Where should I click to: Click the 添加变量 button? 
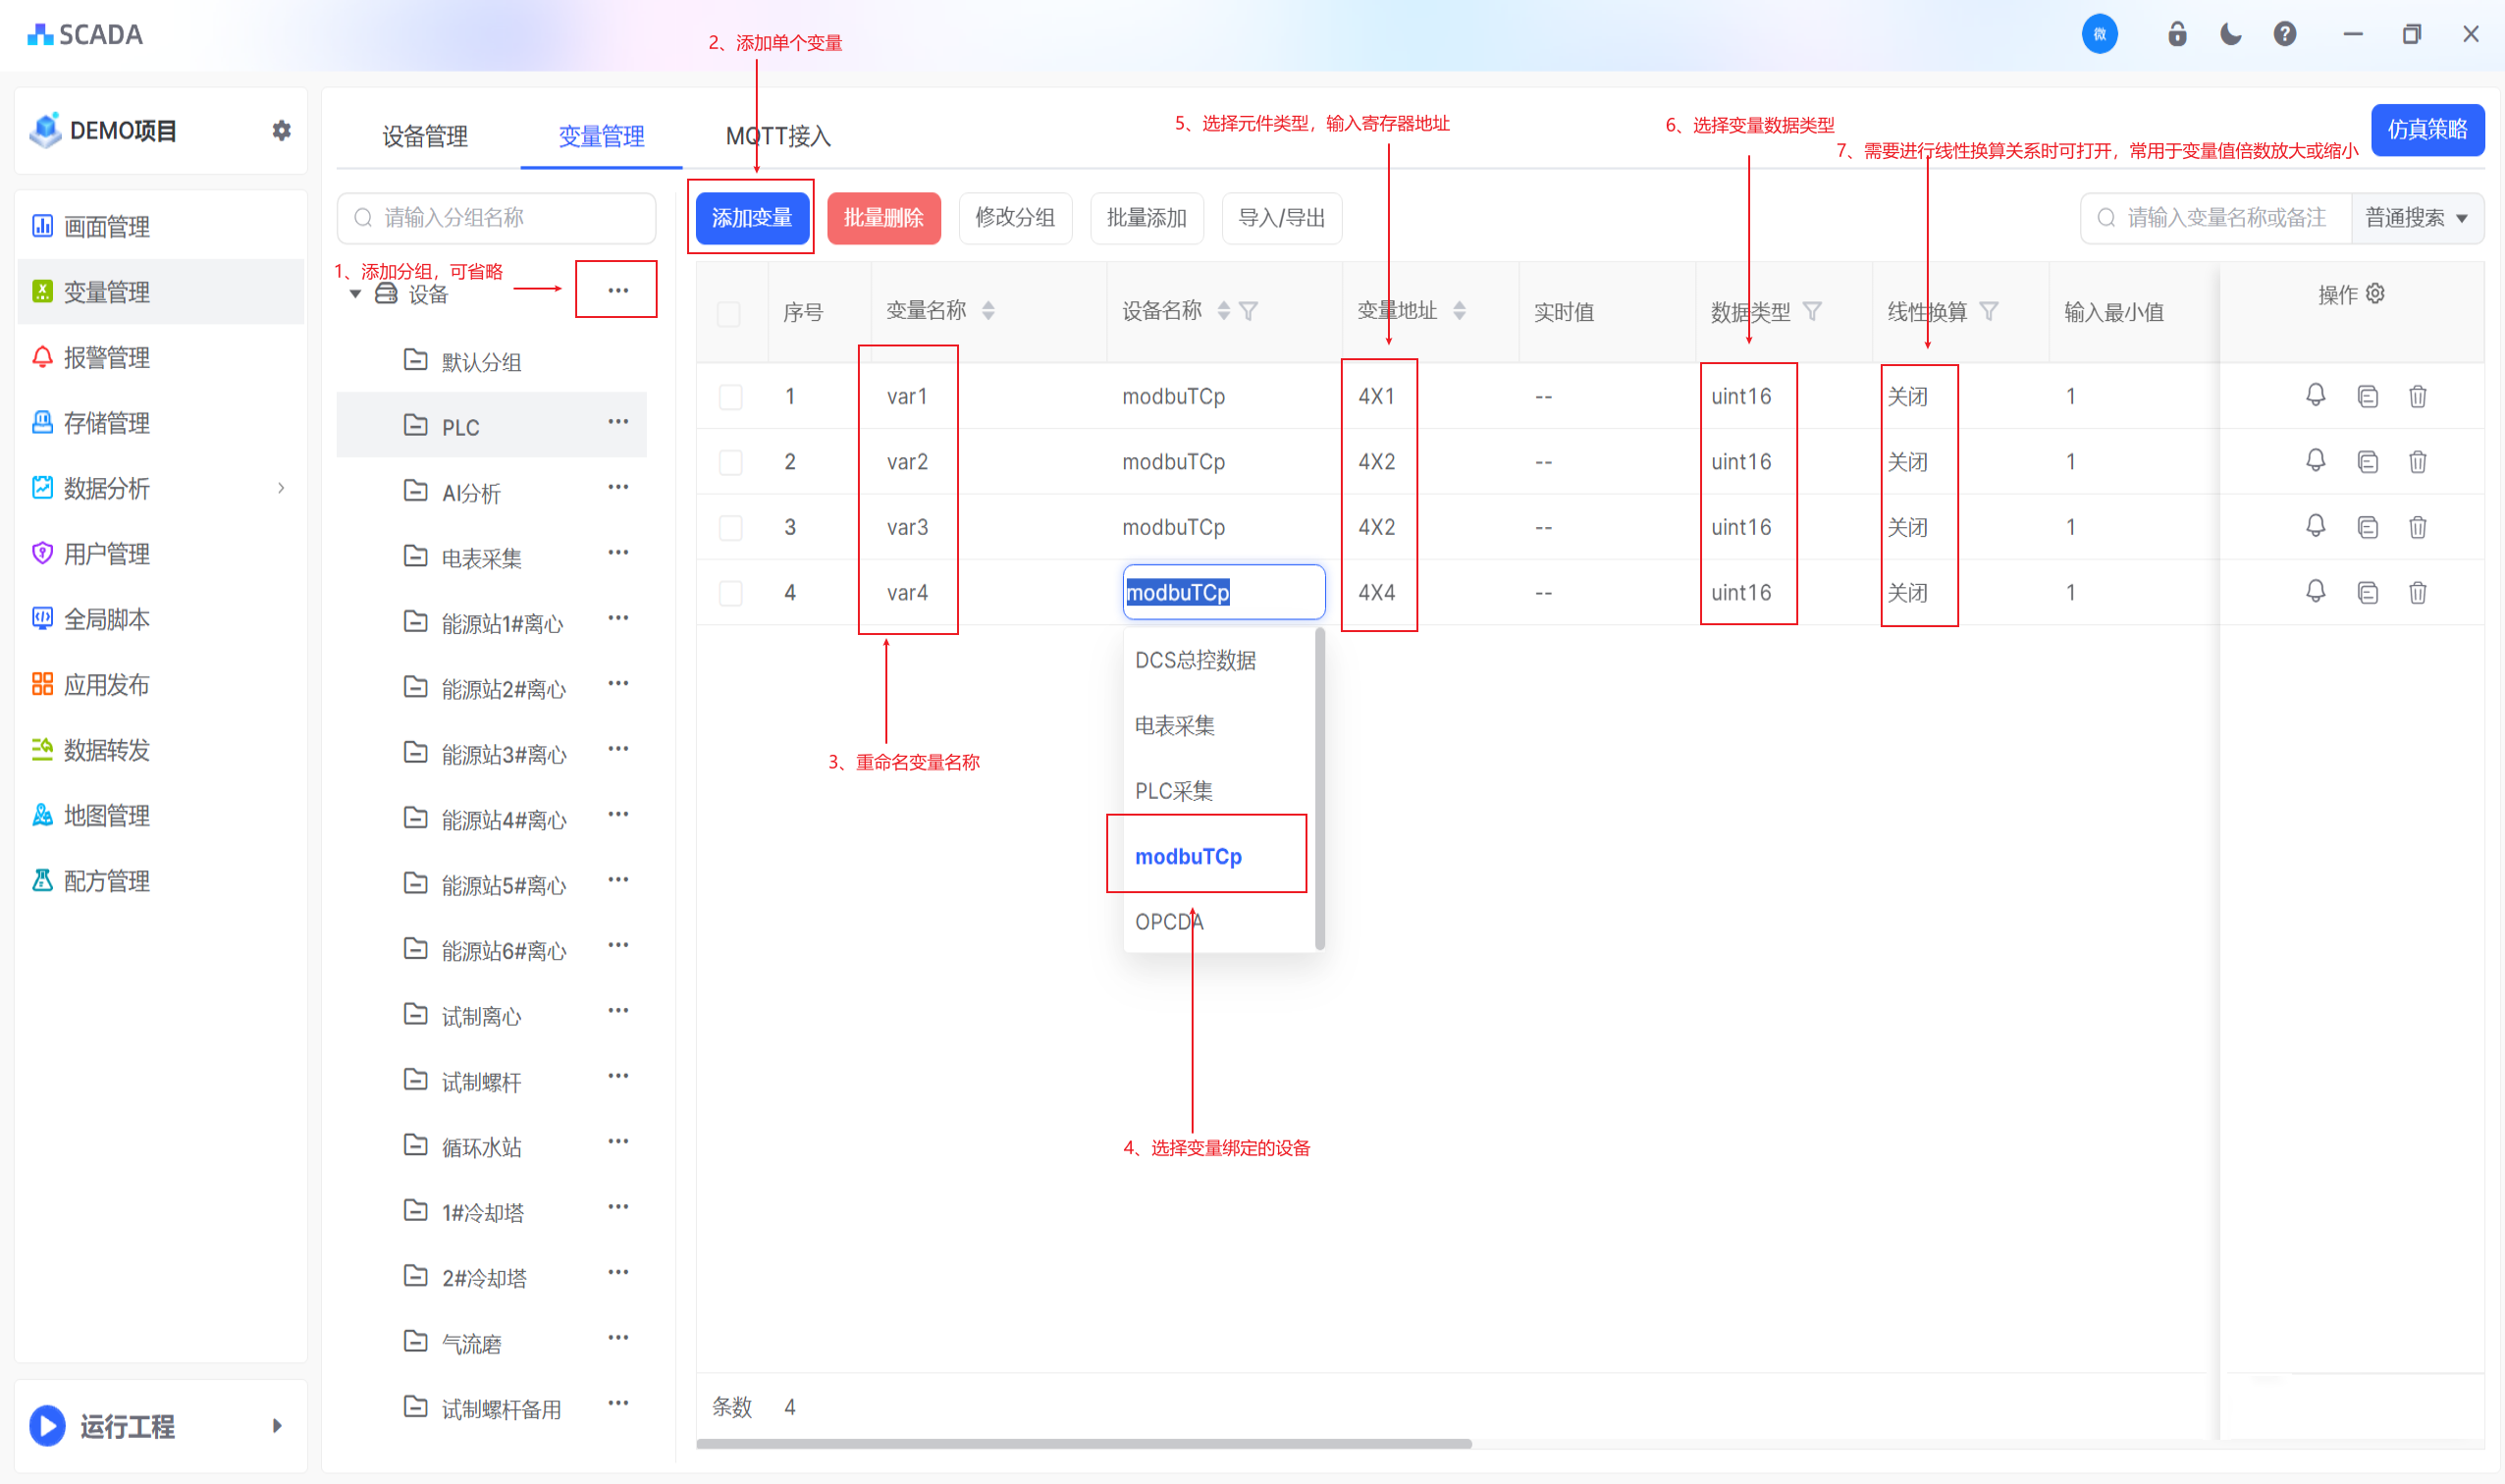pos(751,217)
